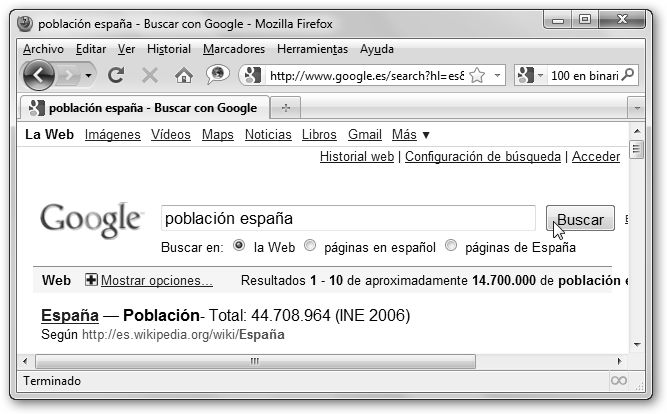Open the Imágenes link
667x414 pixels.
pyautogui.click(x=112, y=135)
